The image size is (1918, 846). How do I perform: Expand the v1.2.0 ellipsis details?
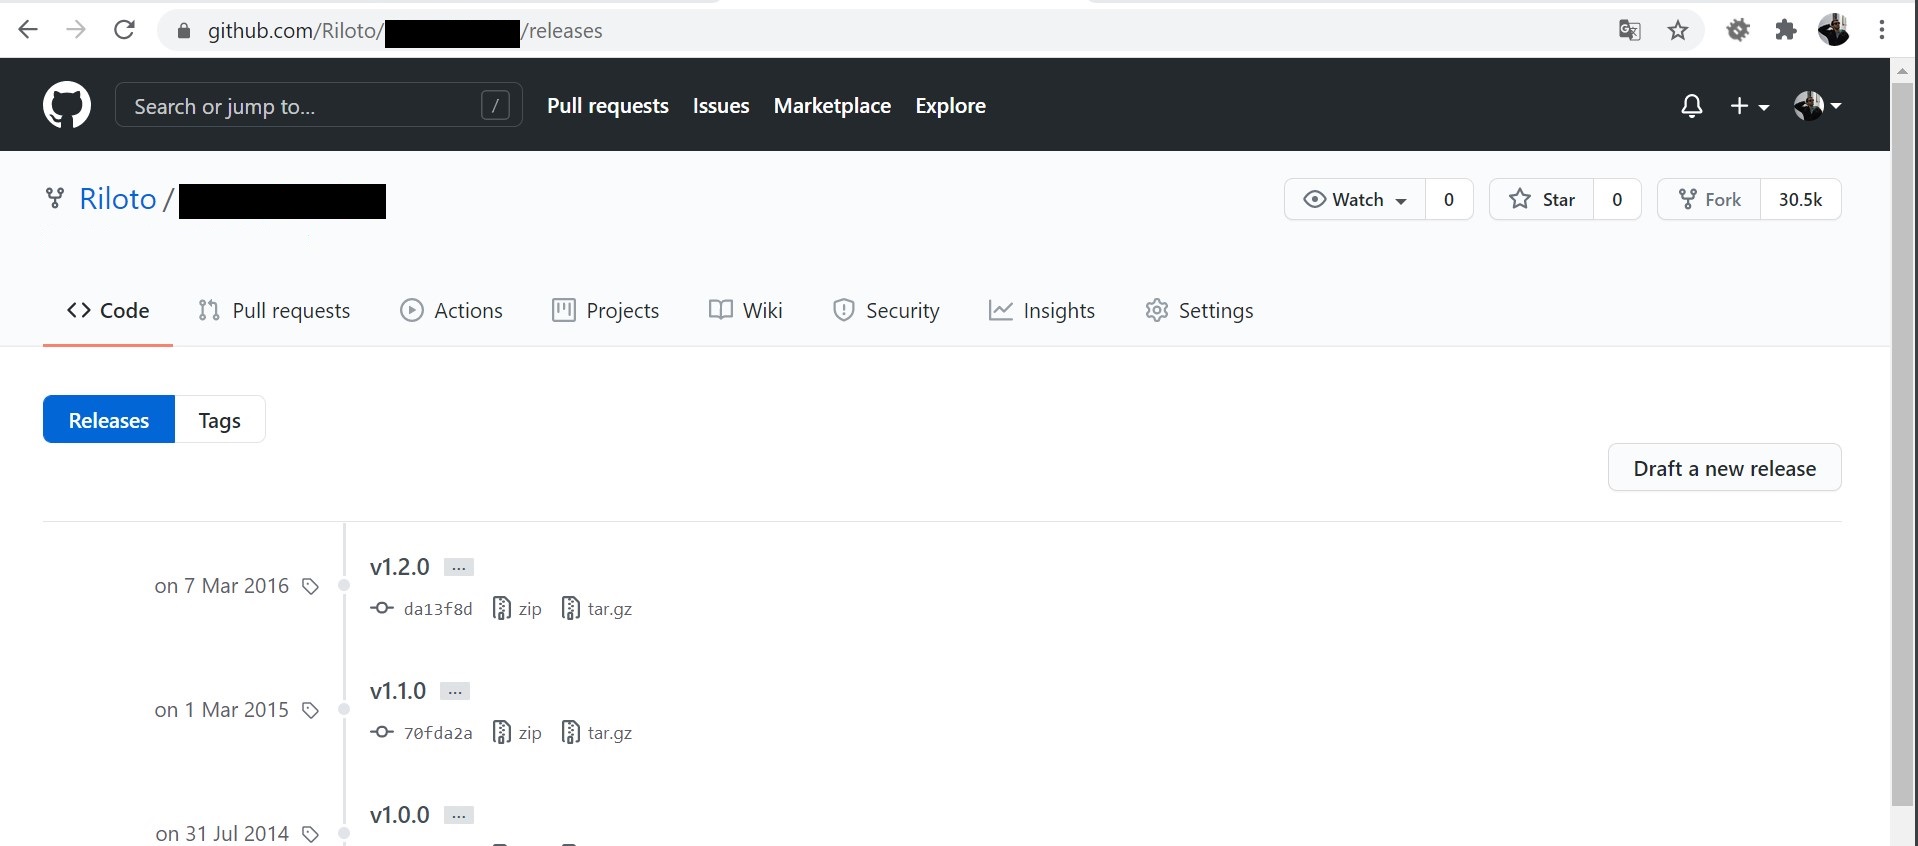click(459, 567)
